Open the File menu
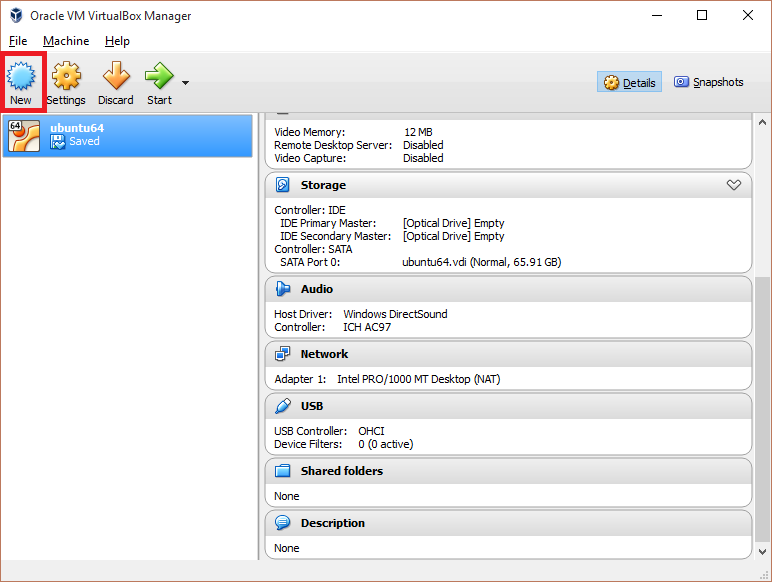Image resolution: width=772 pixels, height=582 pixels. [18, 41]
